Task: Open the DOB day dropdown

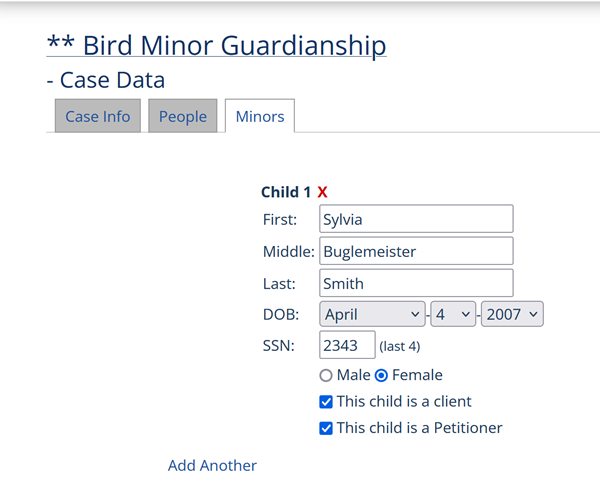Action: tap(453, 314)
